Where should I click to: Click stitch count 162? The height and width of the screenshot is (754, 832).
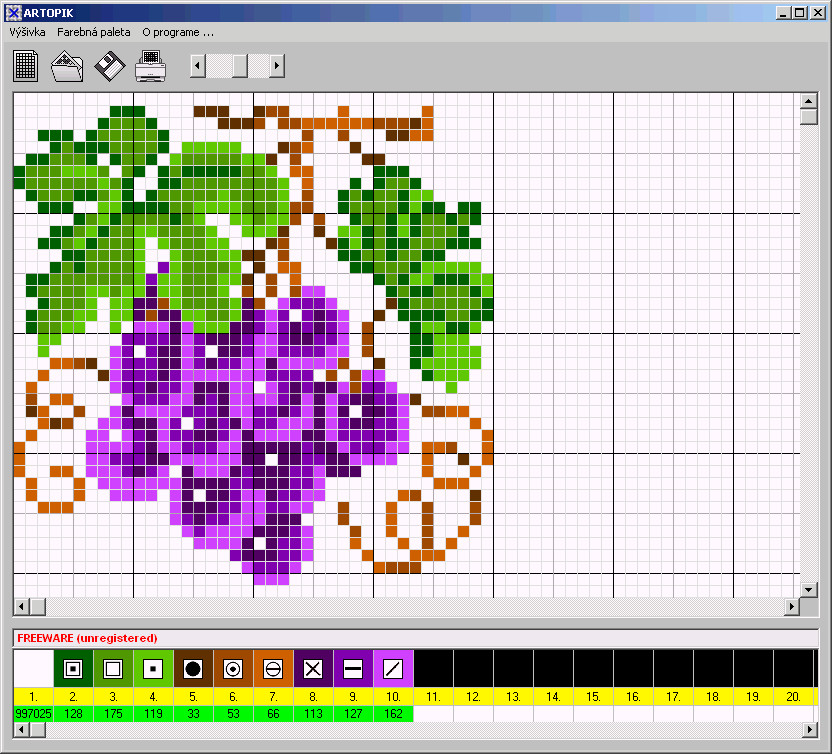393,714
